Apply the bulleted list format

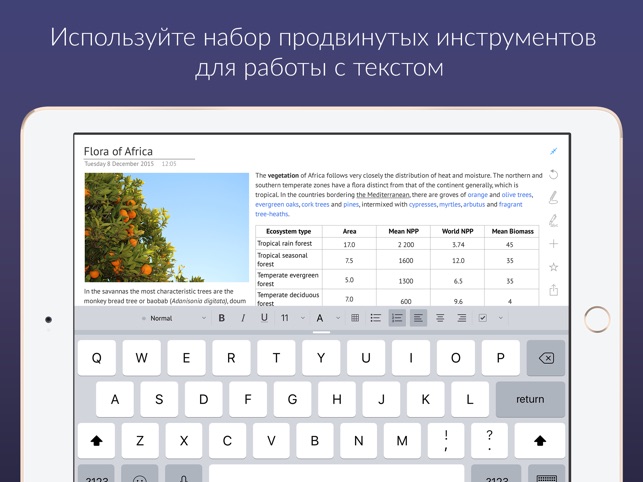376,318
